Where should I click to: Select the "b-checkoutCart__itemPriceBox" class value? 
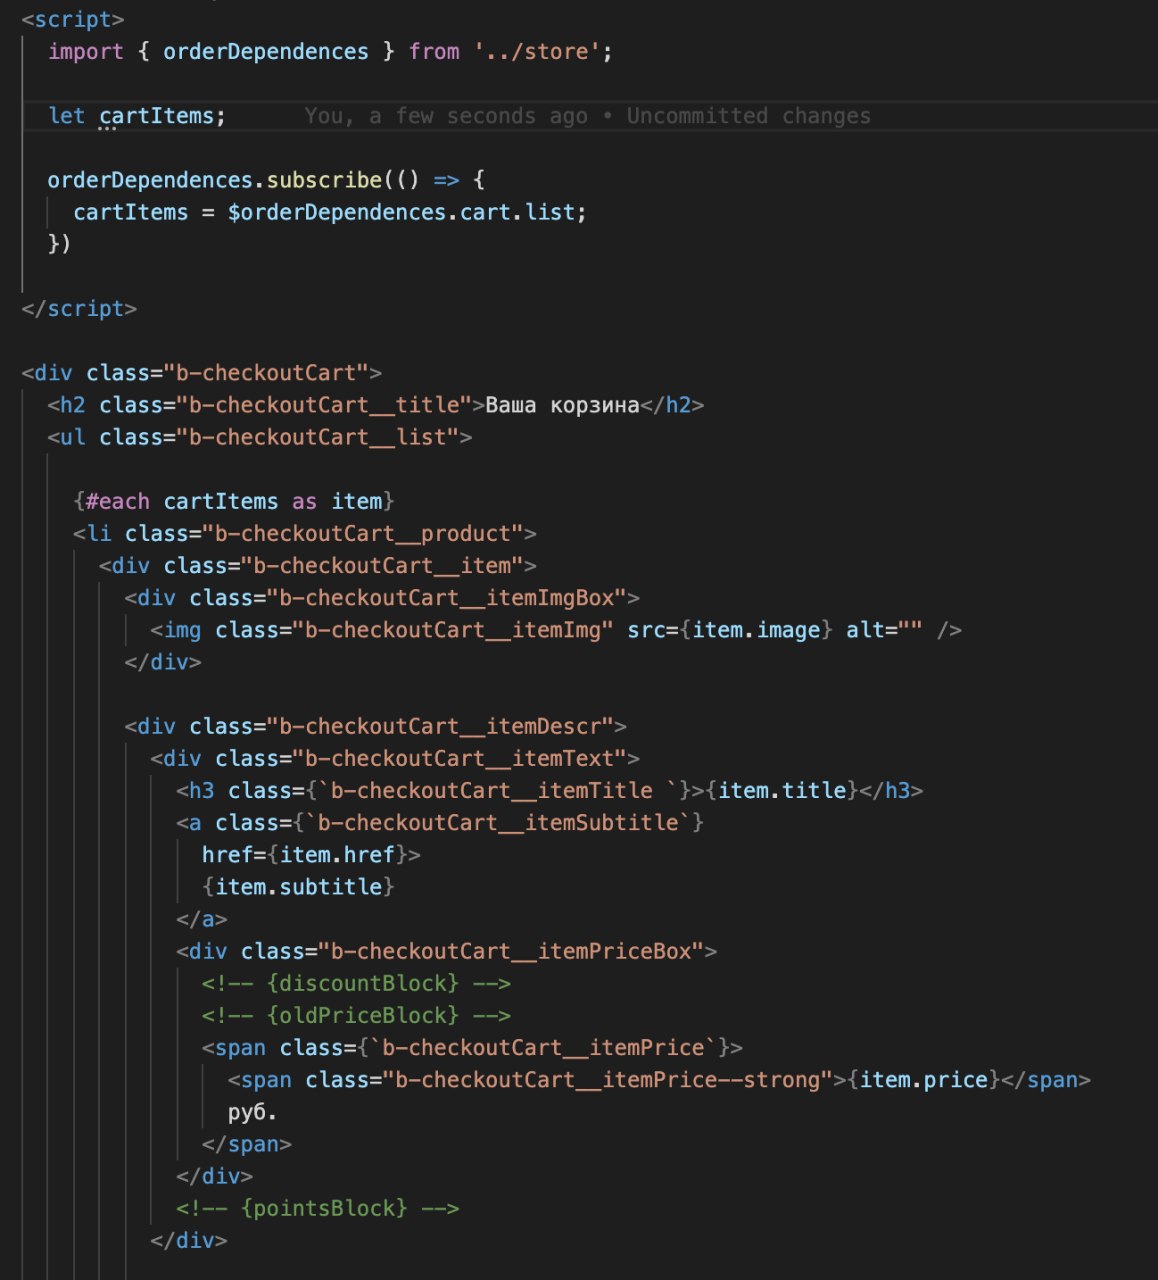click(x=511, y=951)
